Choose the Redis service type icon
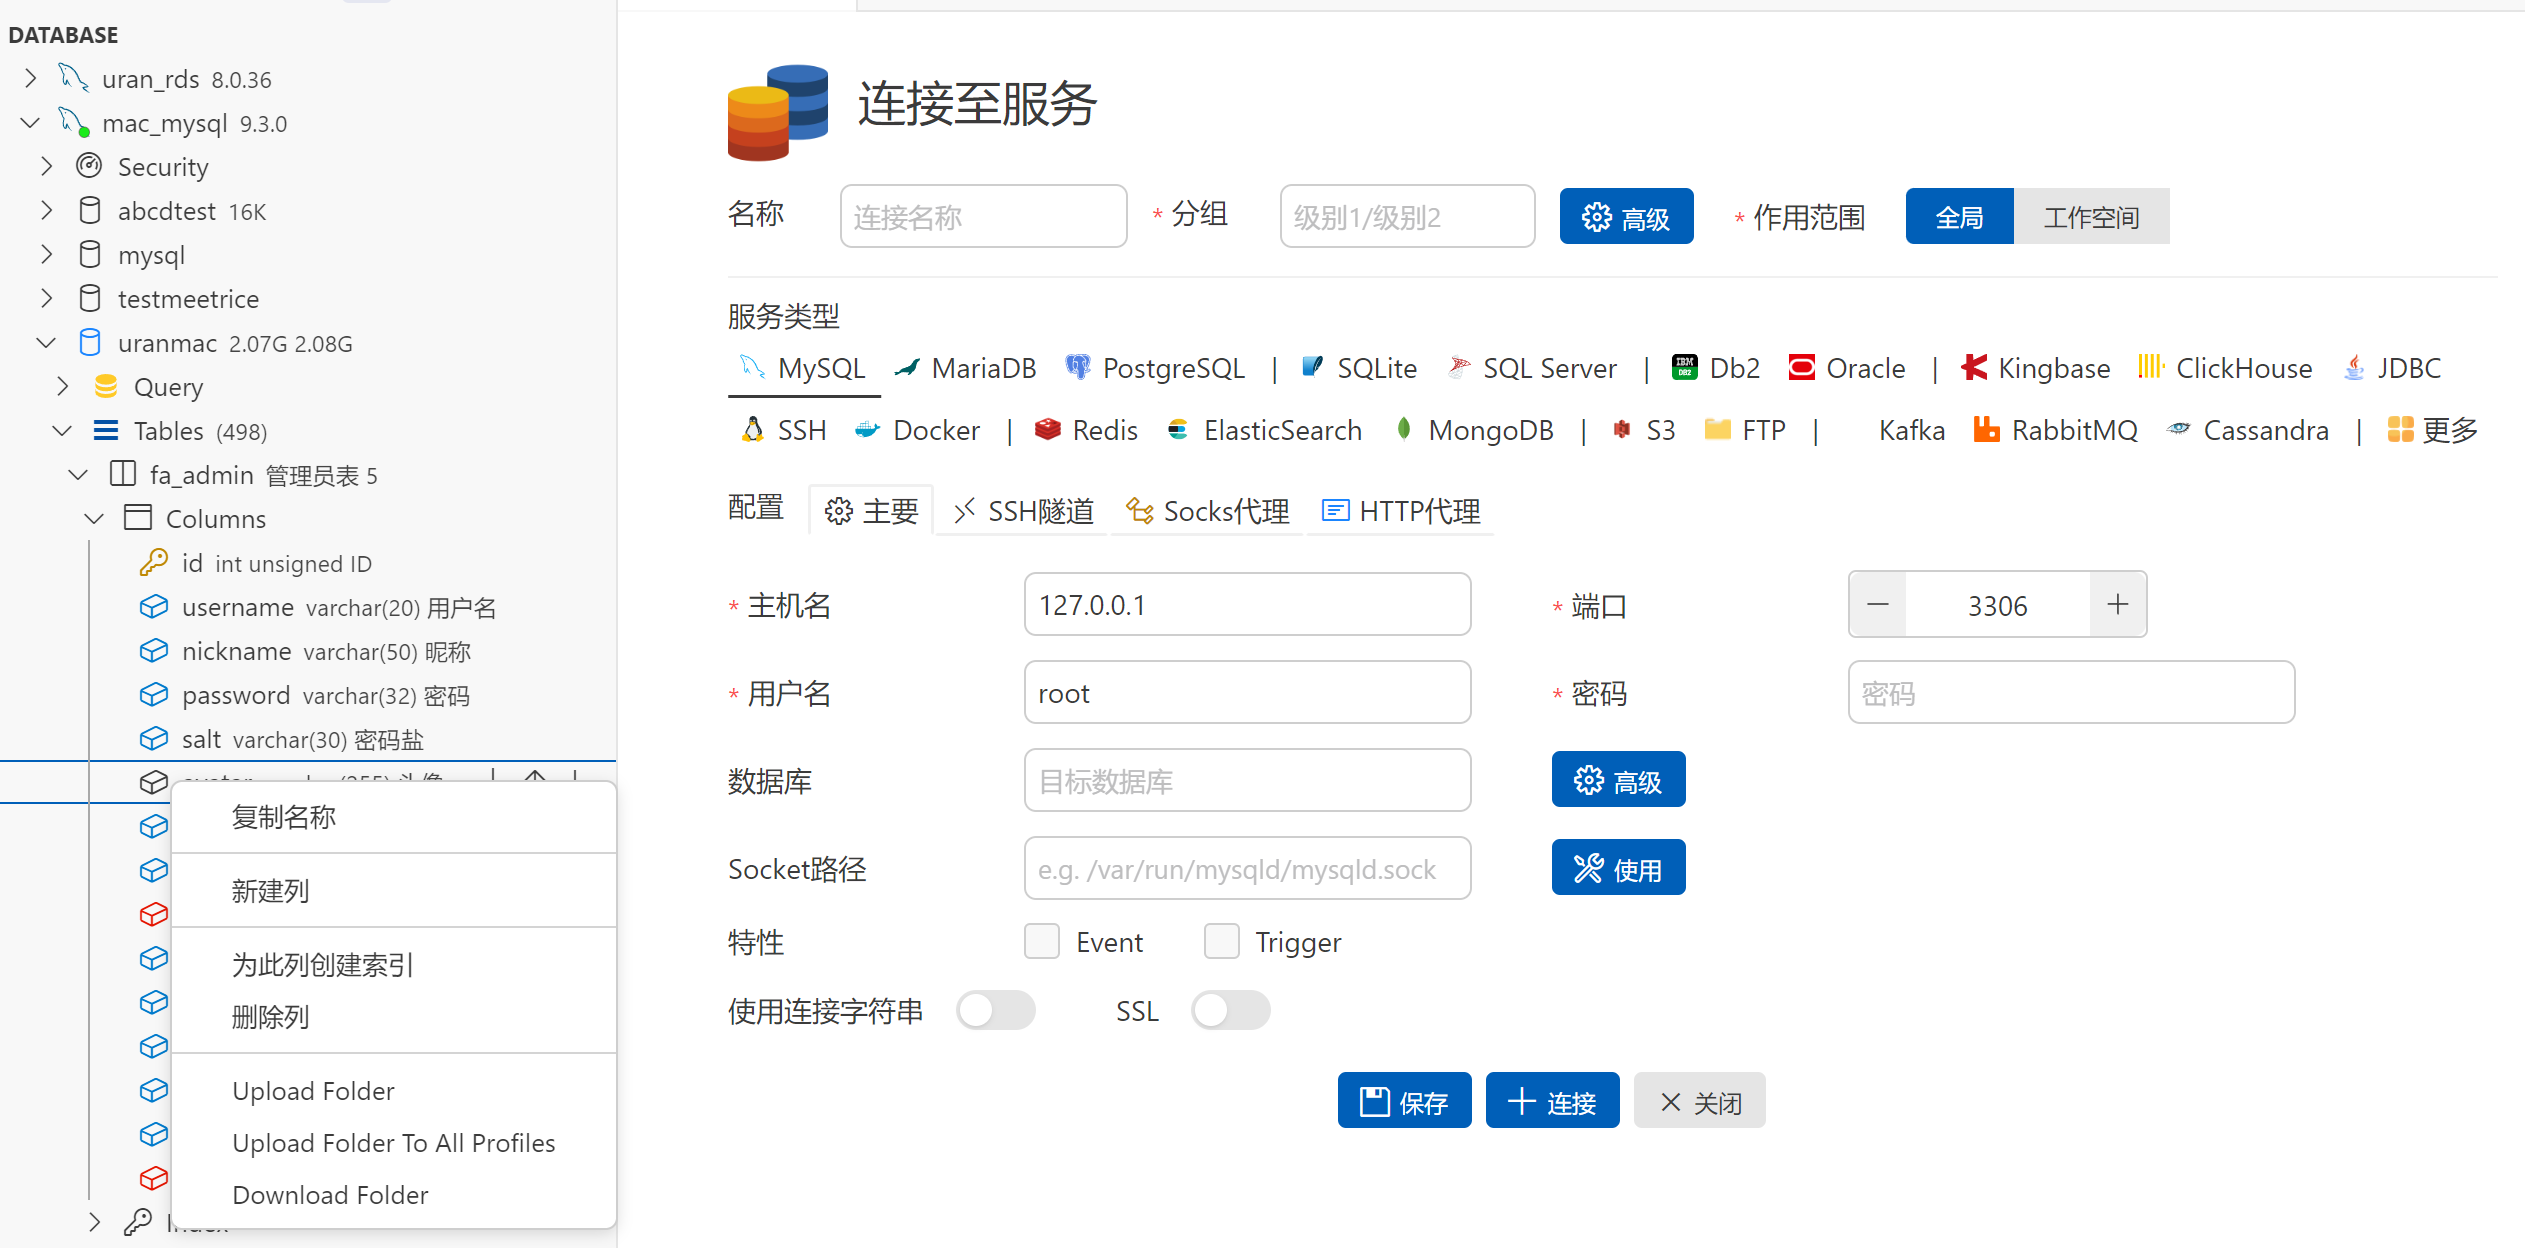This screenshot has height=1248, width=2525. [x=1047, y=430]
